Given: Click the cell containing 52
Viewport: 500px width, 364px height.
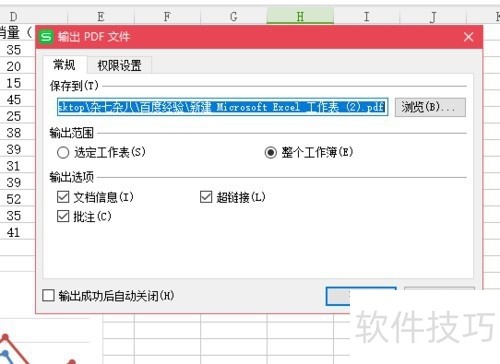Looking at the screenshot, I should click(x=17, y=199).
